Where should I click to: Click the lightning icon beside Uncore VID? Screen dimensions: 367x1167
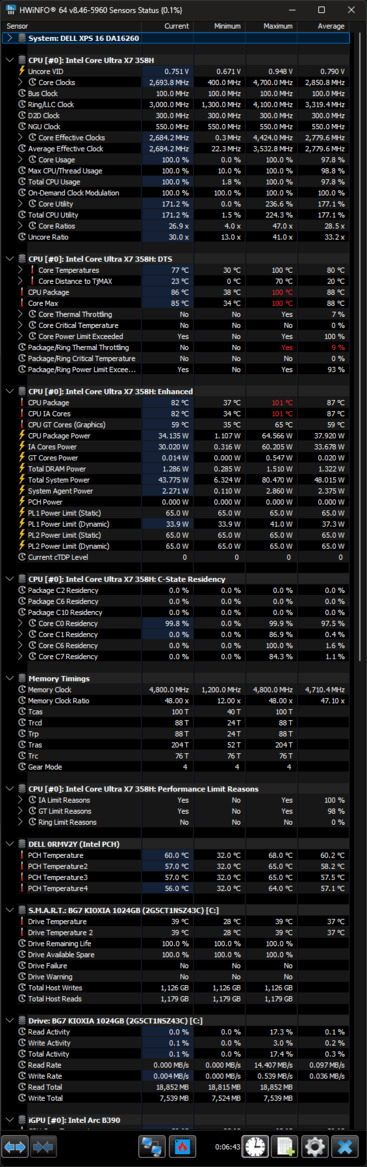point(22,70)
